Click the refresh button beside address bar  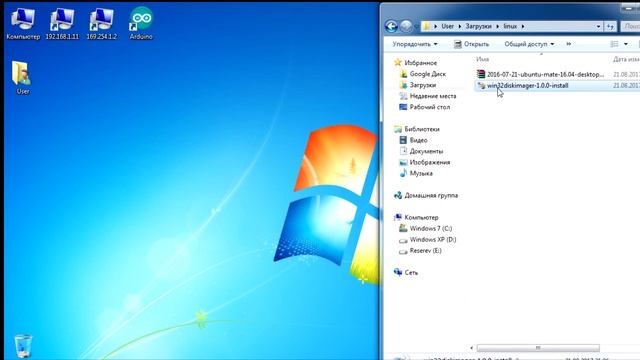610,26
